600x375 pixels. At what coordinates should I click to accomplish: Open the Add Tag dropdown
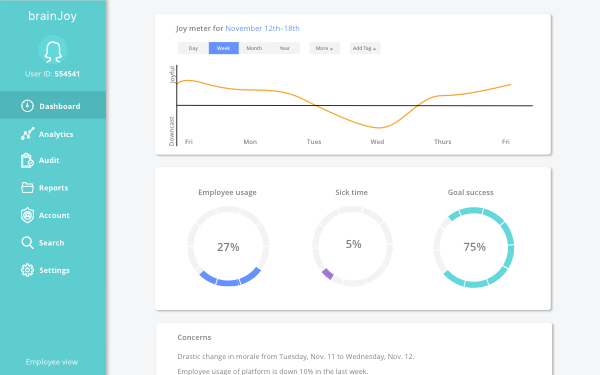tap(365, 48)
